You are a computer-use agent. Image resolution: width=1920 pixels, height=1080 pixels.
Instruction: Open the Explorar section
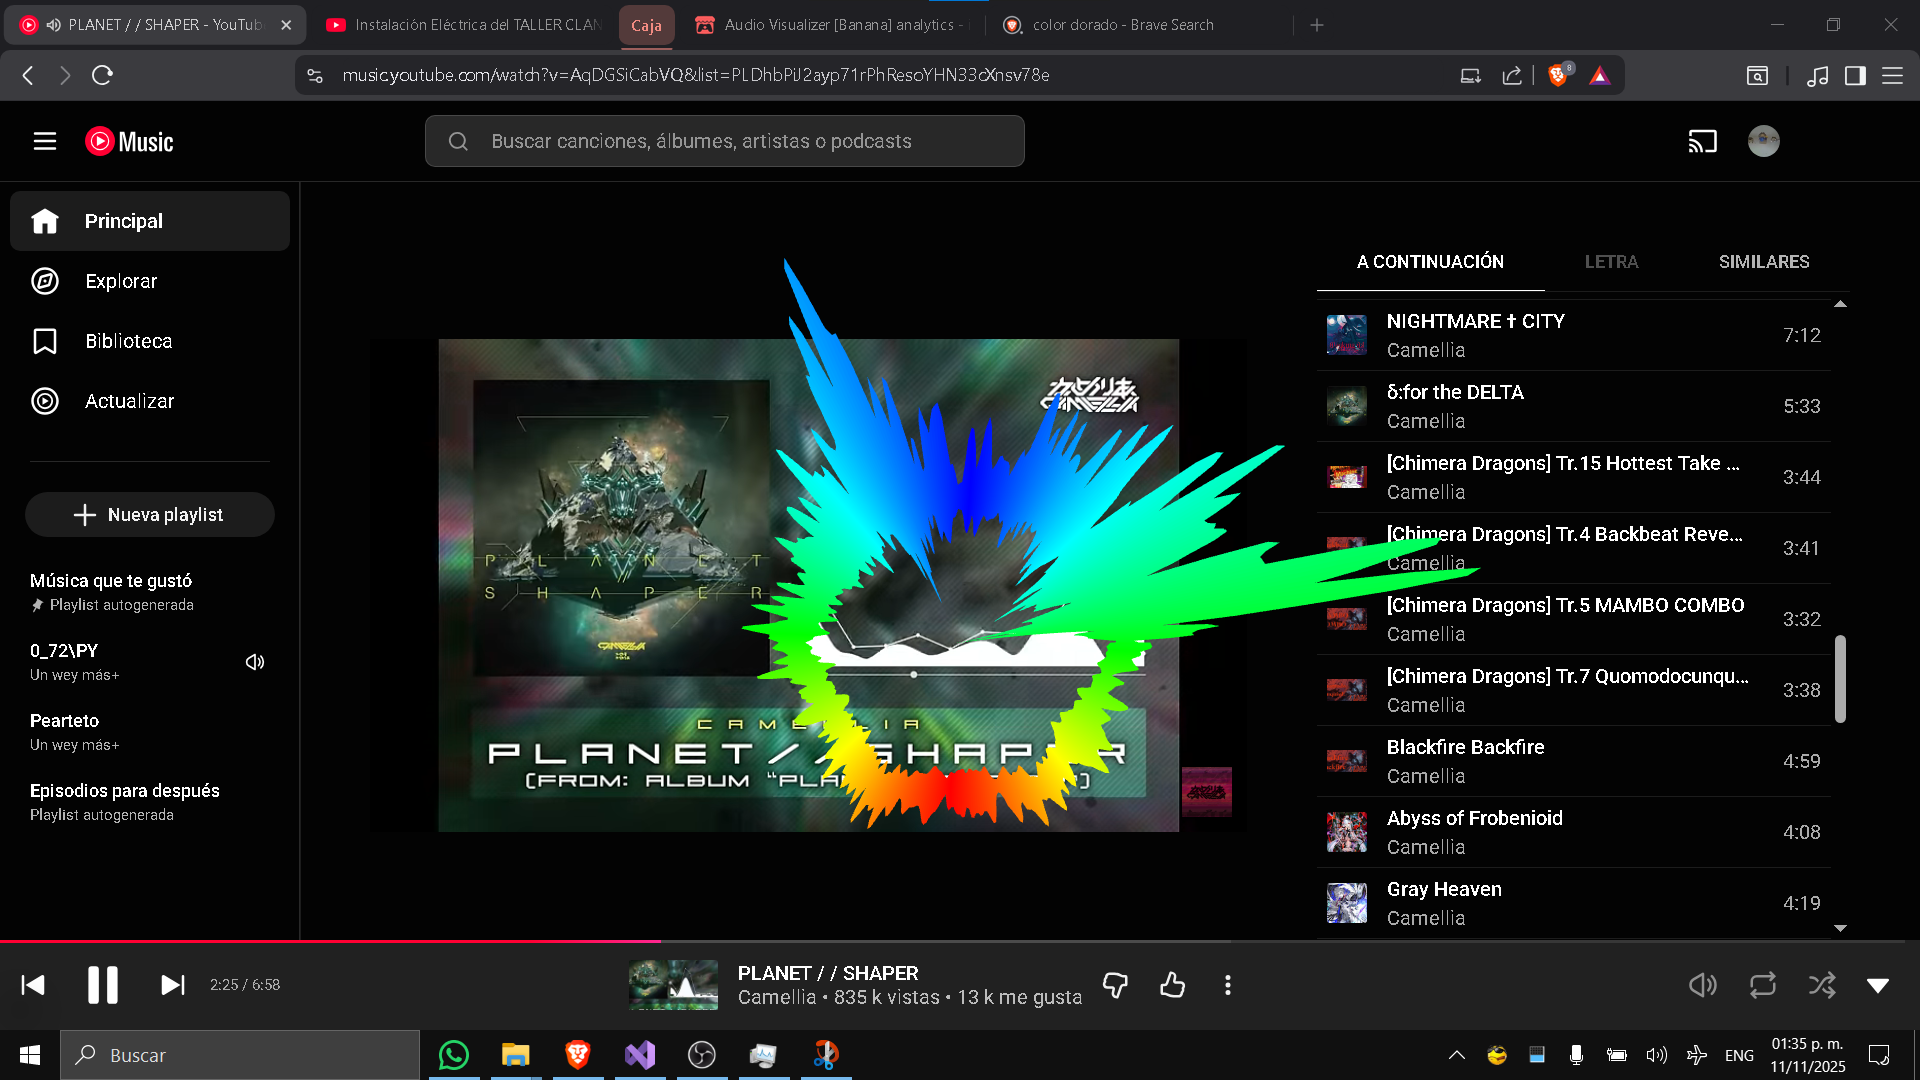pyautogui.click(x=120, y=281)
